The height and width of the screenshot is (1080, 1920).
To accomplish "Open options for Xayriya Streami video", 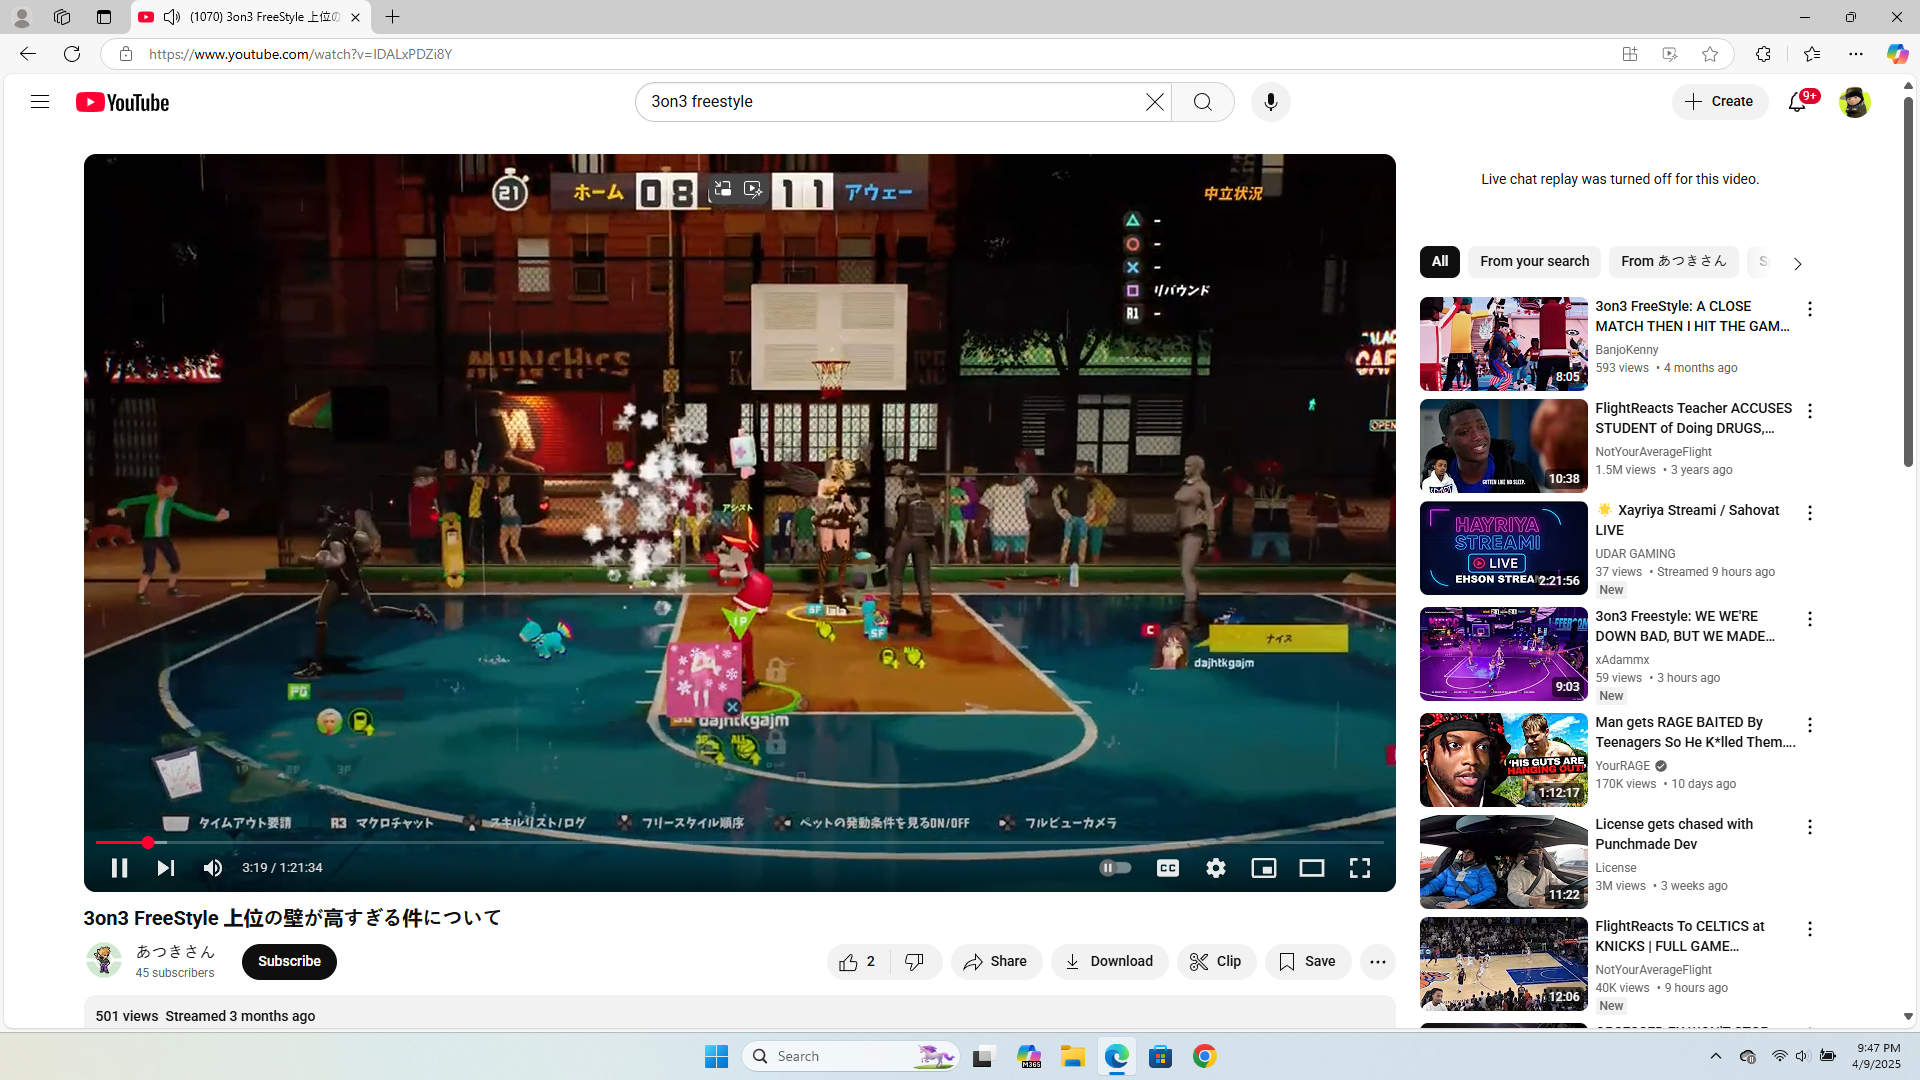I will tap(1809, 513).
